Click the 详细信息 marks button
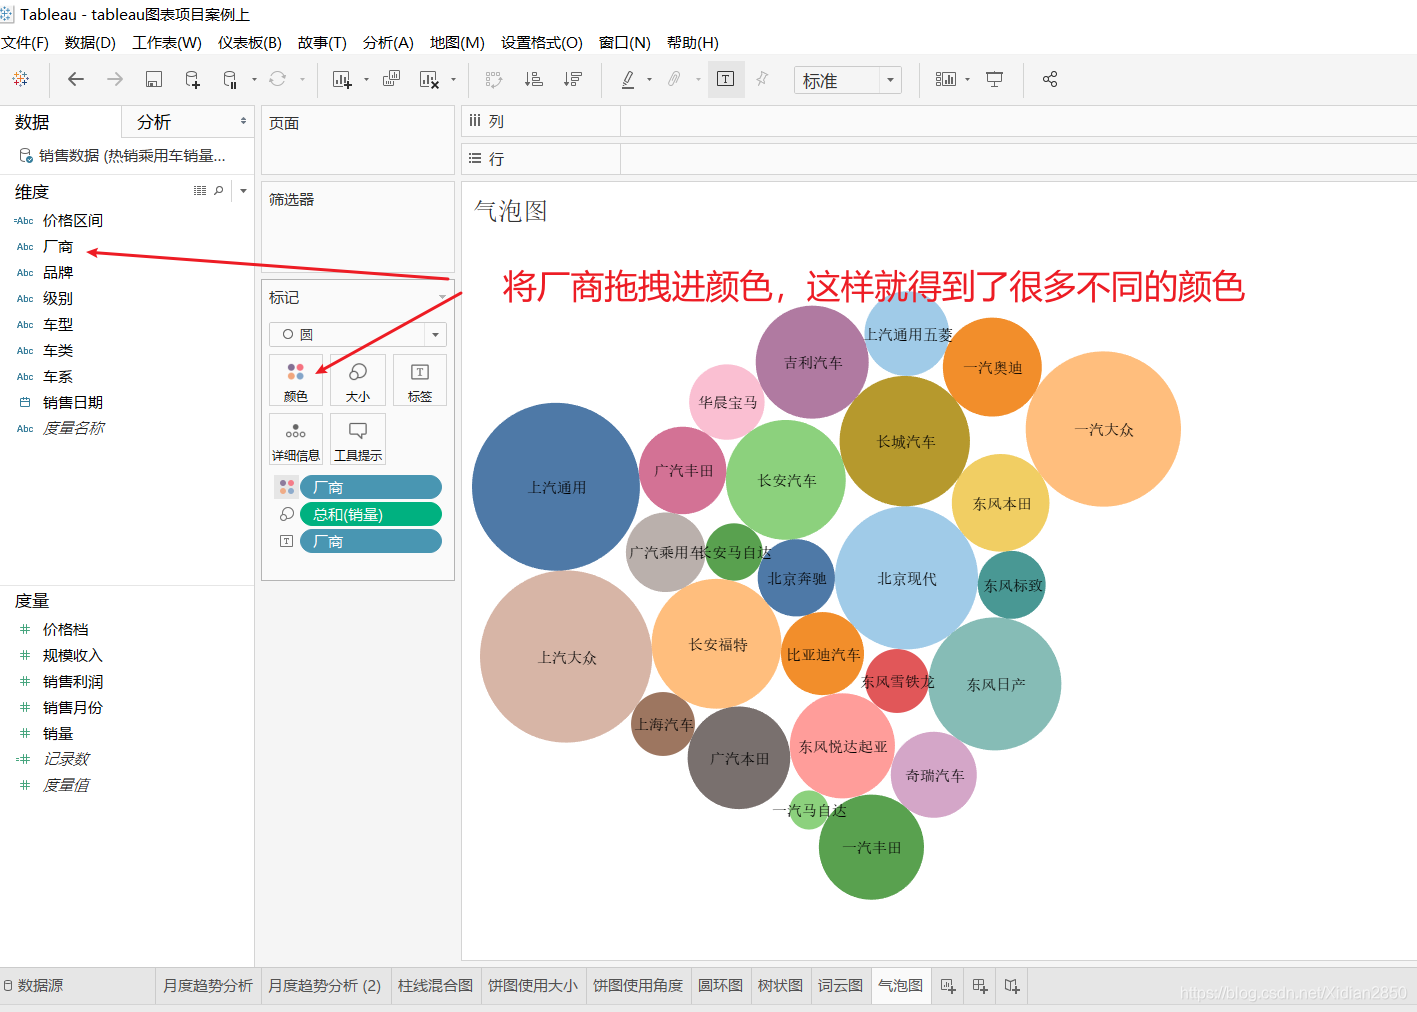 click(296, 439)
